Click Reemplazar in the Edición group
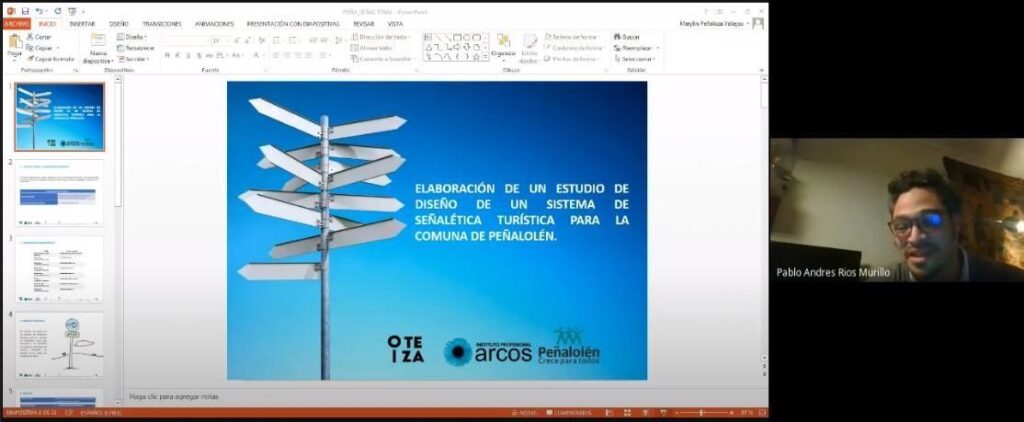This screenshot has width=1024, height=422. pos(633,47)
